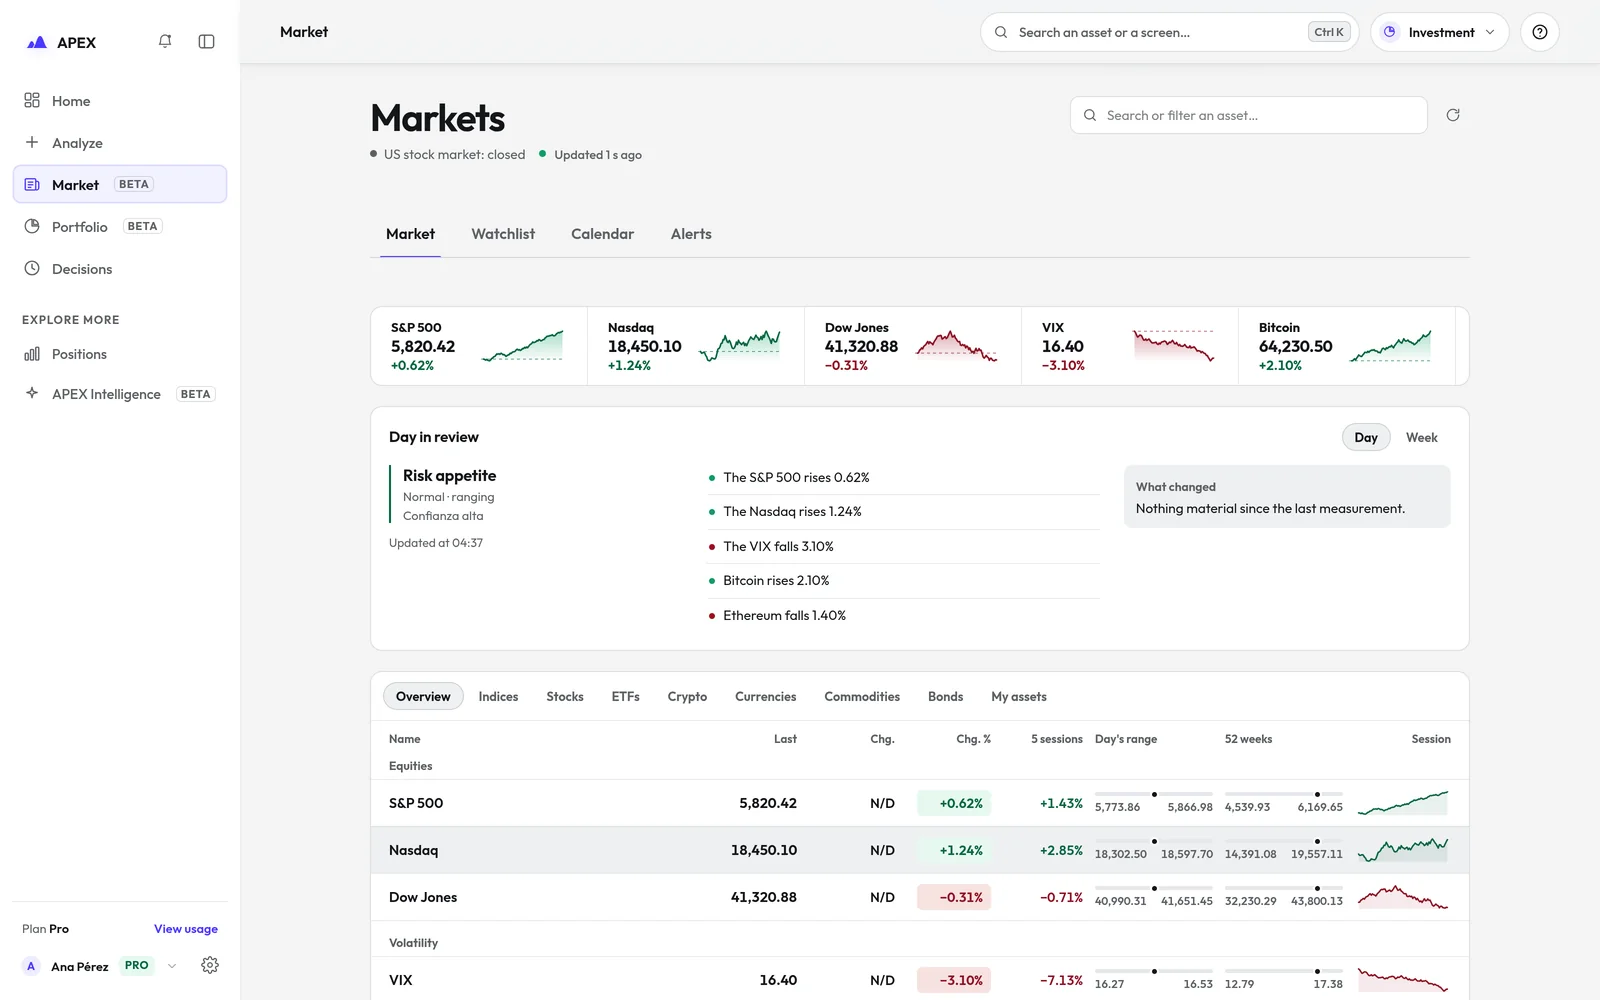Open VIX row in table
Image resolution: width=1600 pixels, height=1000 pixels.
tap(920, 980)
